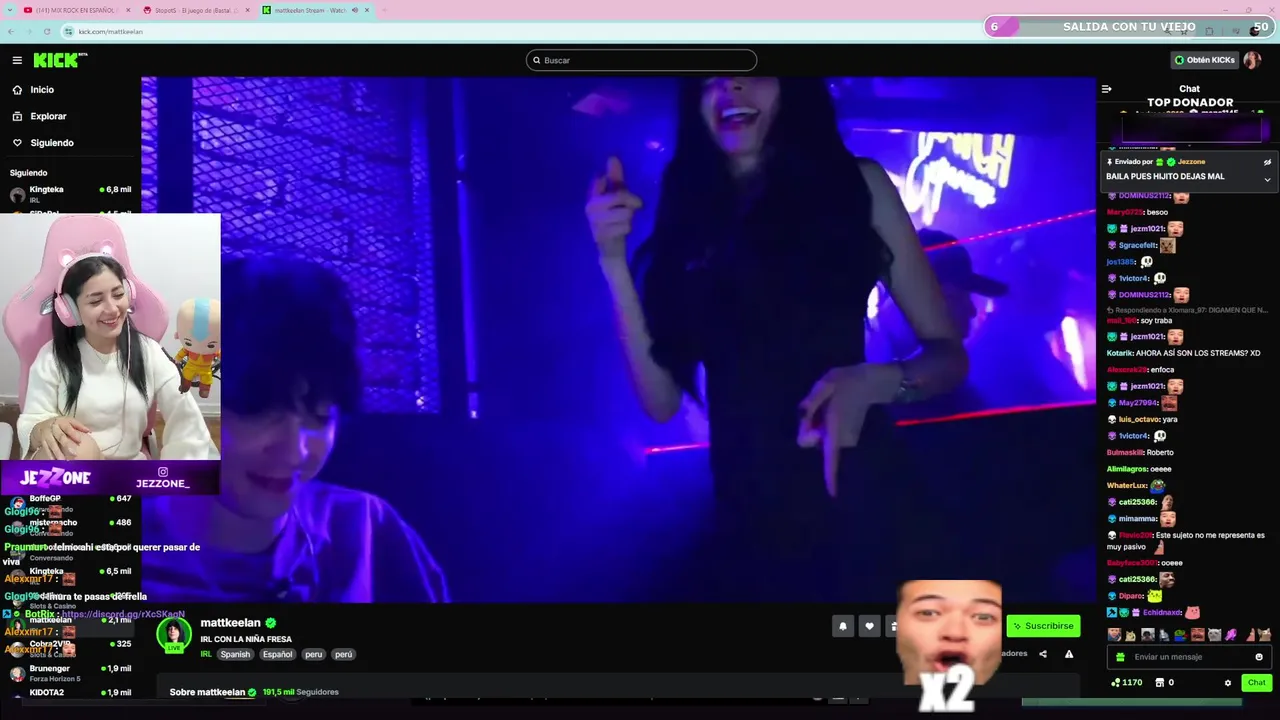
Task: Click the Español tag
Action: point(277,654)
